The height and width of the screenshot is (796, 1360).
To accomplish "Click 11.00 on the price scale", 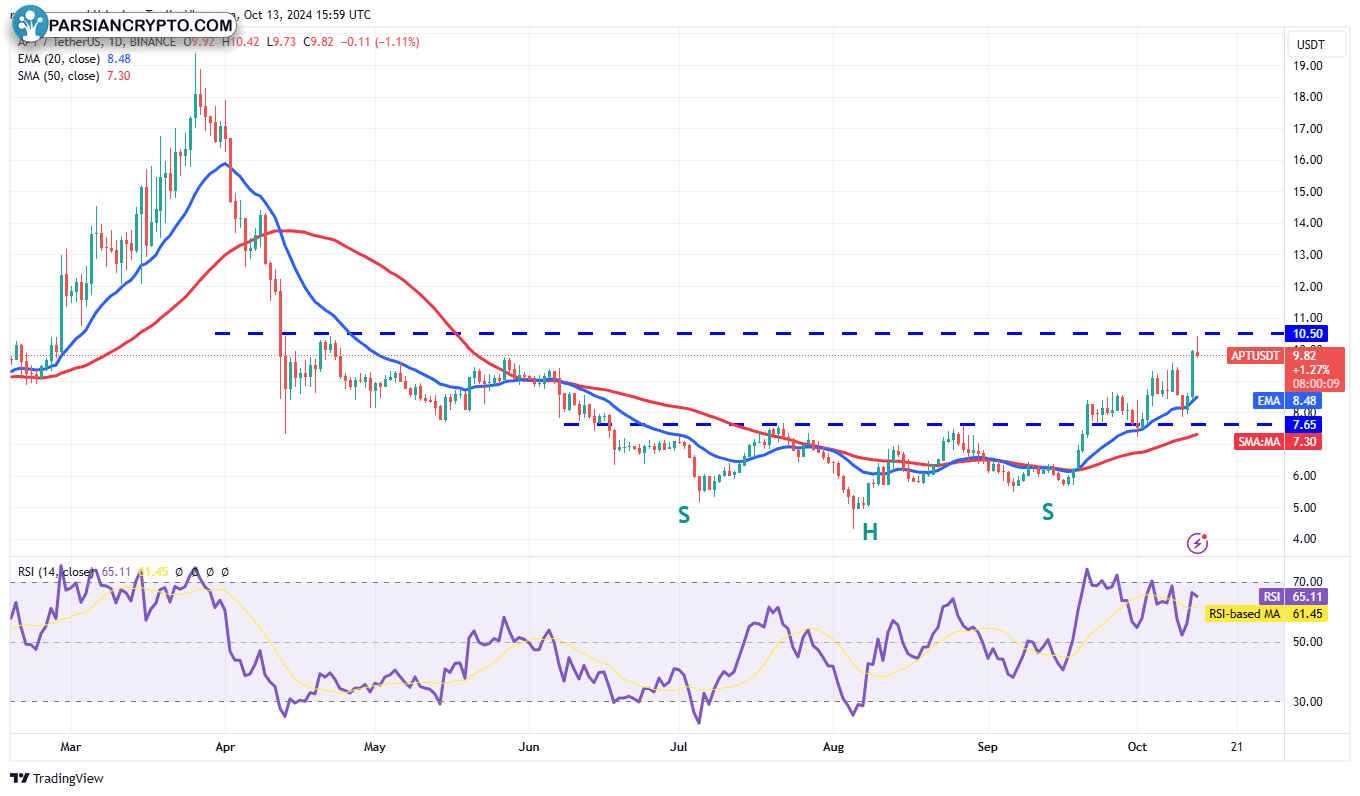I will click(1308, 318).
